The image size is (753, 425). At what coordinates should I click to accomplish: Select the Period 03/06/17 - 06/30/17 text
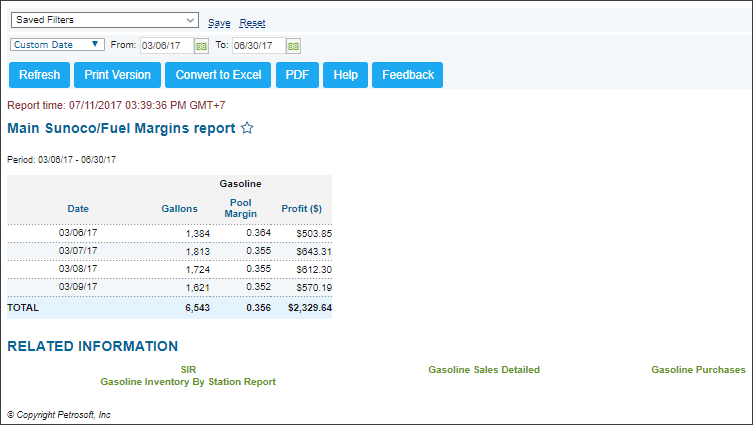61,159
